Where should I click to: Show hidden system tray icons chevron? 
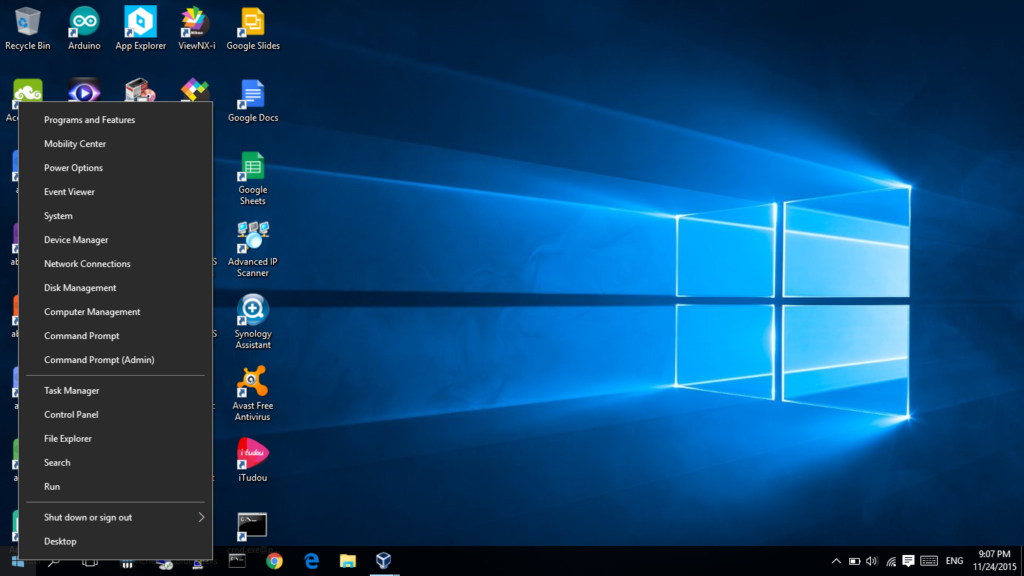coord(836,561)
